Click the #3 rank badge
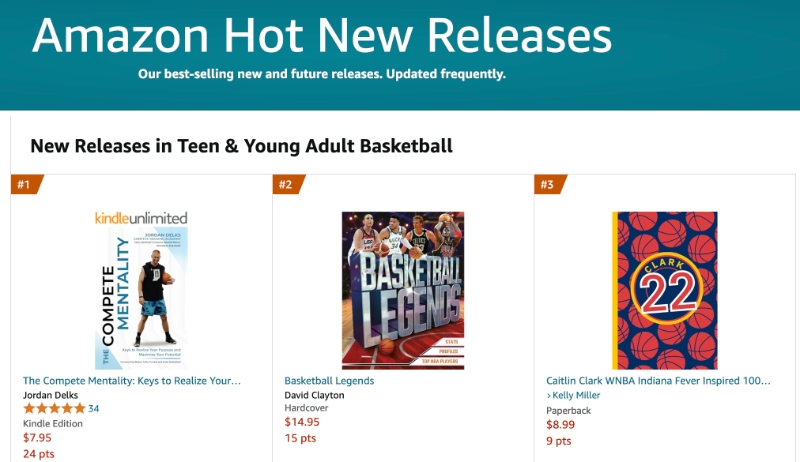This screenshot has width=800, height=462. coord(551,184)
